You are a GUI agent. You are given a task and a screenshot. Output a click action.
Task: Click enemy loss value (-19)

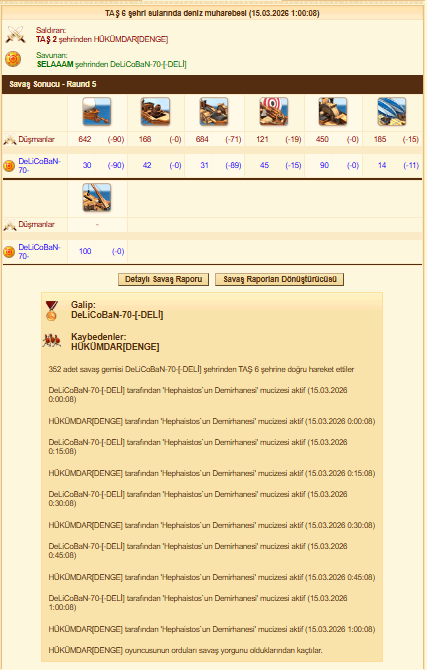coord(293,139)
